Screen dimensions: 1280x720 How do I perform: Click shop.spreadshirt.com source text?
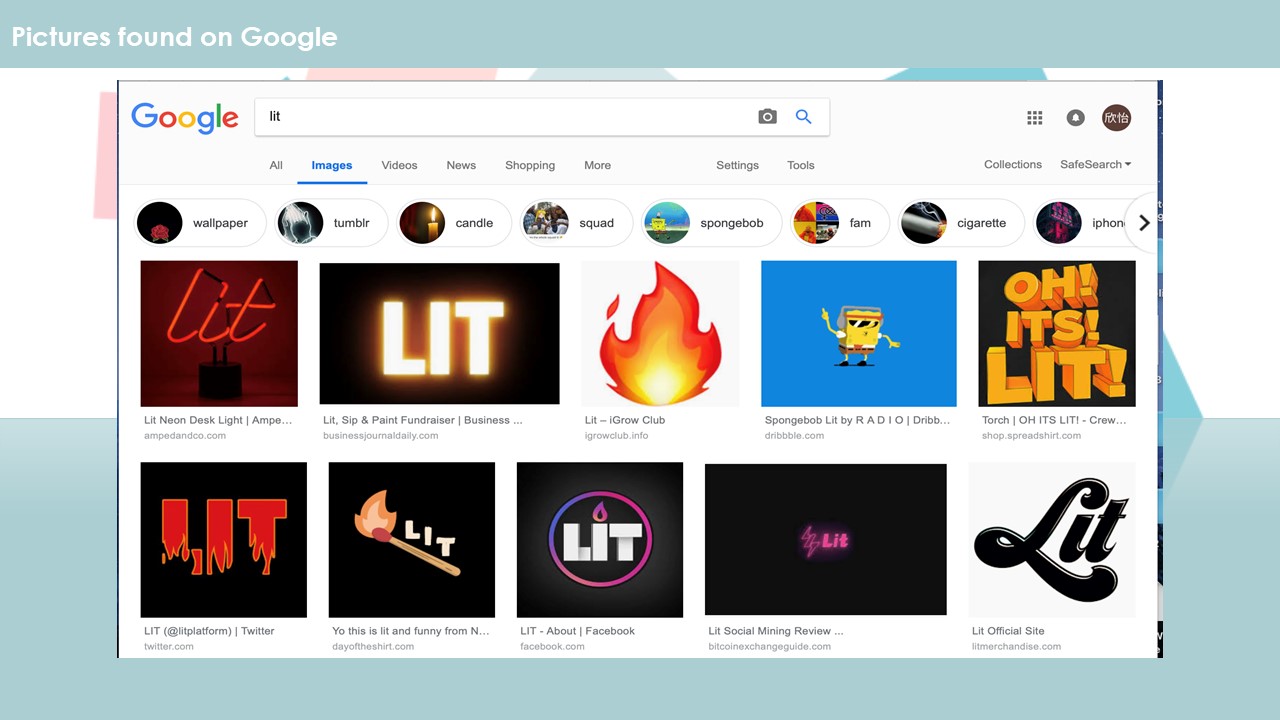pos(1031,436)
